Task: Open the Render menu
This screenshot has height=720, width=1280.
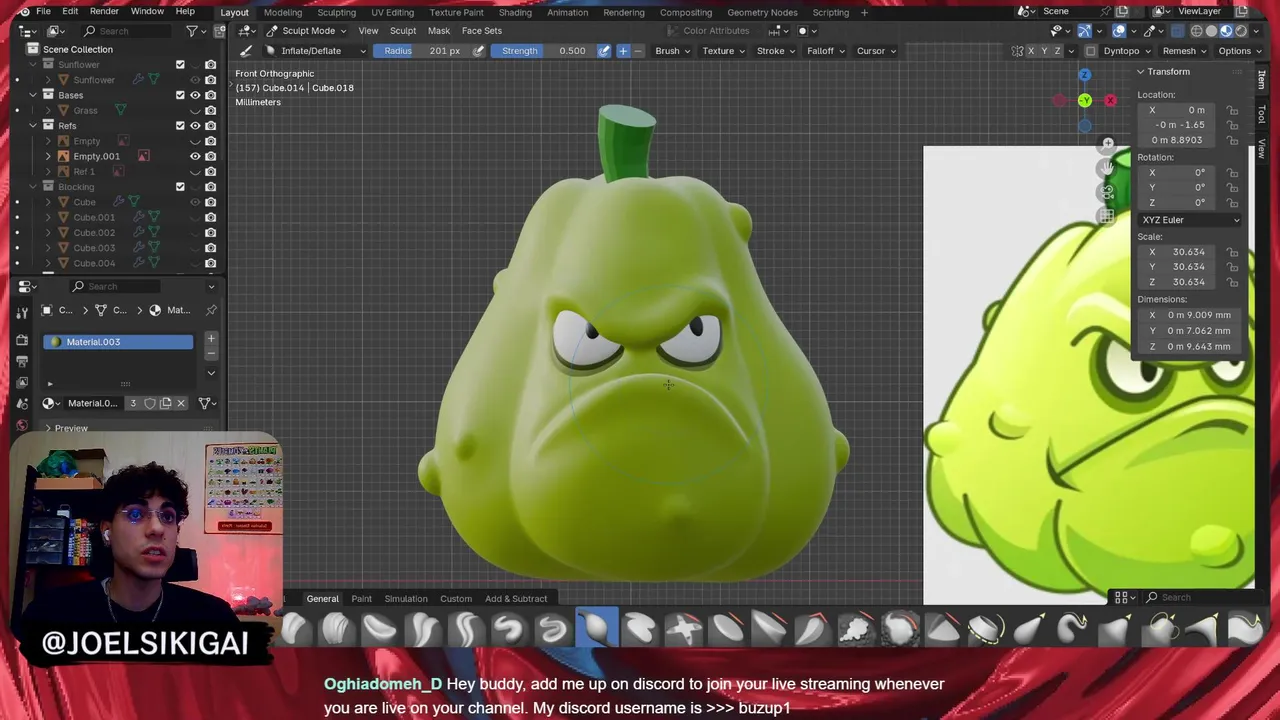Action: (x=104, y=11)
